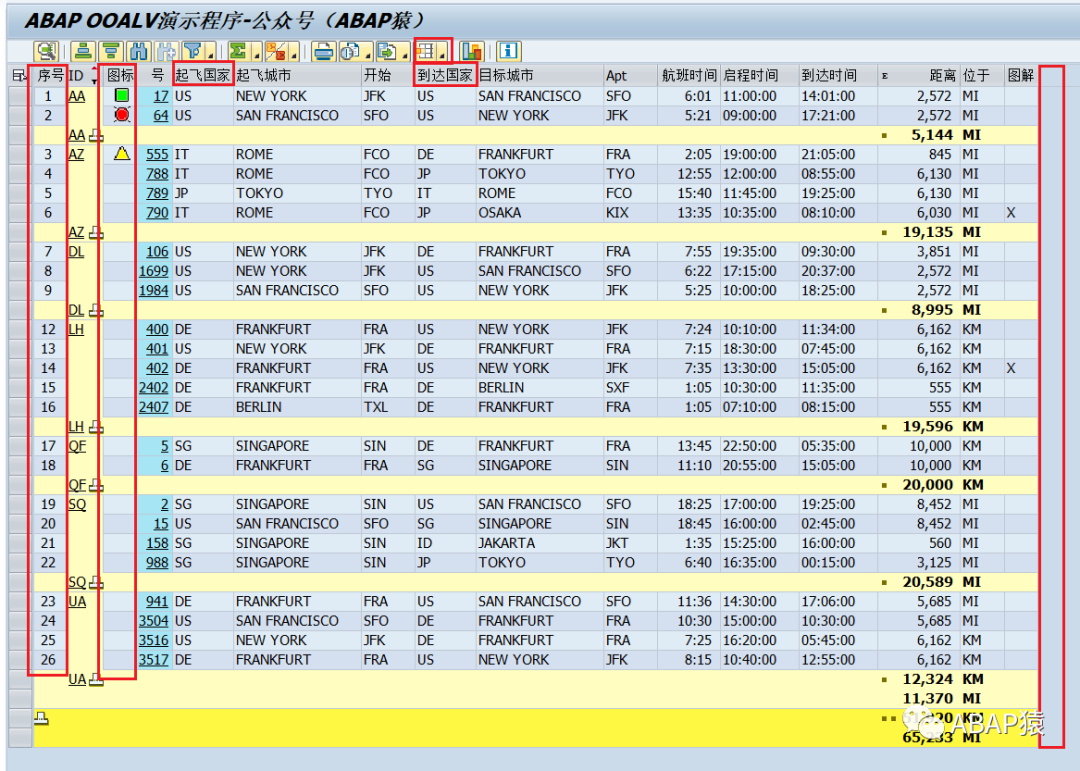The image size is (1080, 771).
Task: Click the BERLIN departure city cell in row 16
Action: tap(297, 407)
